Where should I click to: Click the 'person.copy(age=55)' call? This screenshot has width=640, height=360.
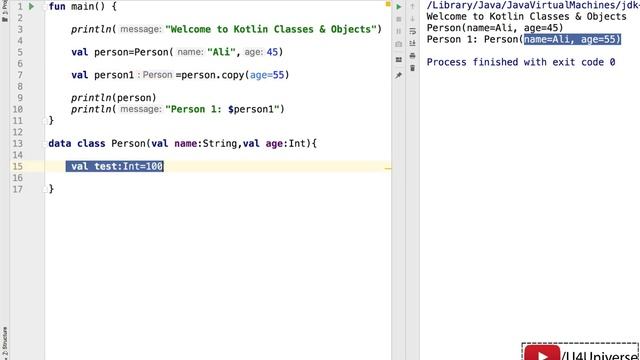click(x=235, y=75)
